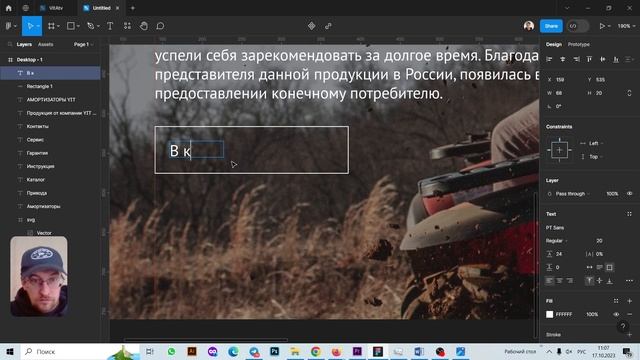Click Align top icon
This screenshot has width=640, height=360.
[x=589, y=60]
